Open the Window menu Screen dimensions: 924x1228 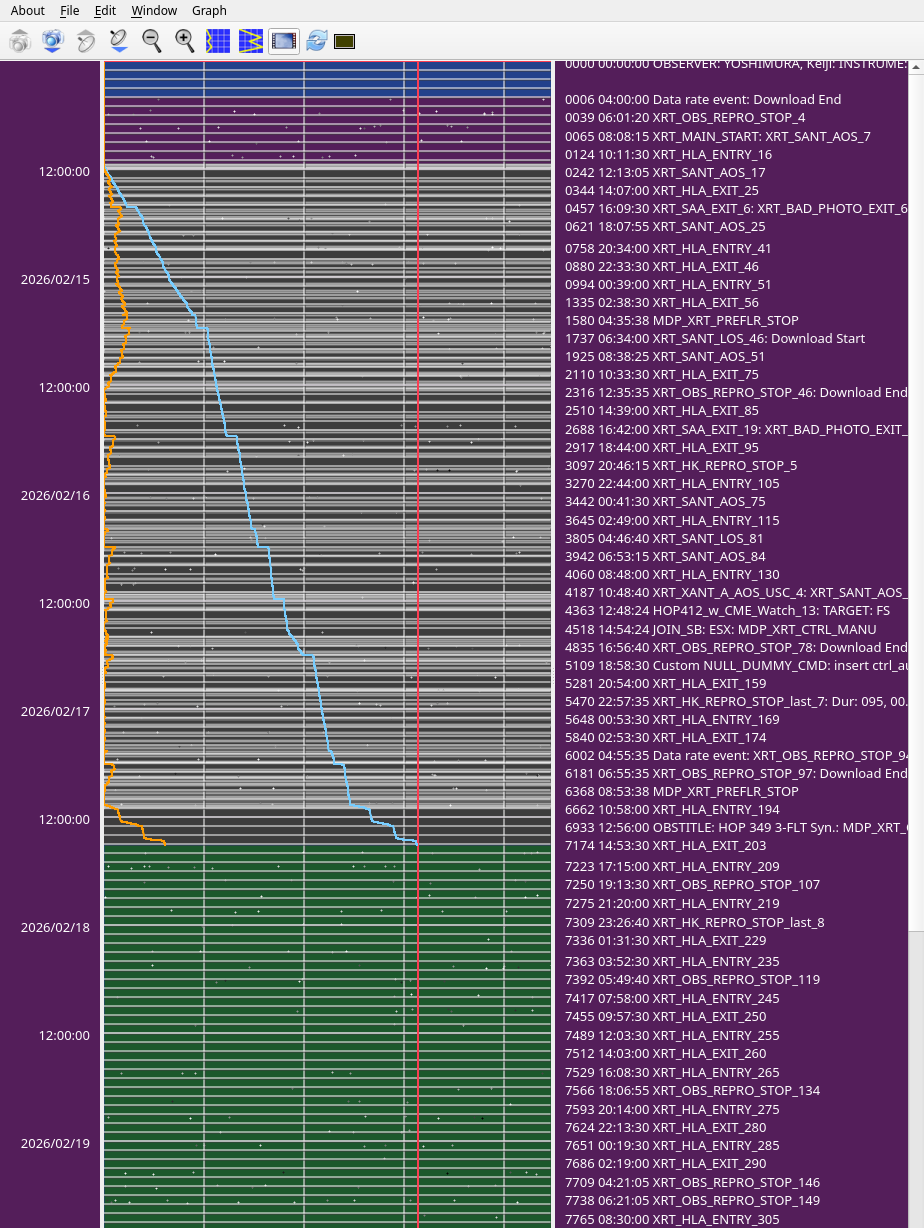pyautogui.click(x=154, y=10)
